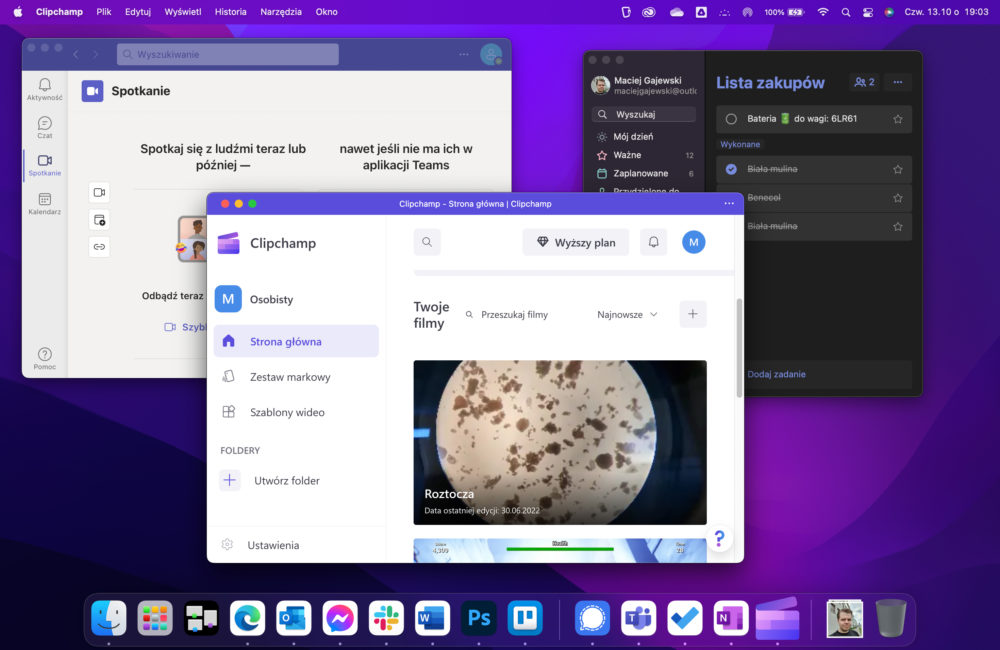Open Clipchamp notifications bell
The height and width of the screenshot is (650, 1000).
(653, 242)
